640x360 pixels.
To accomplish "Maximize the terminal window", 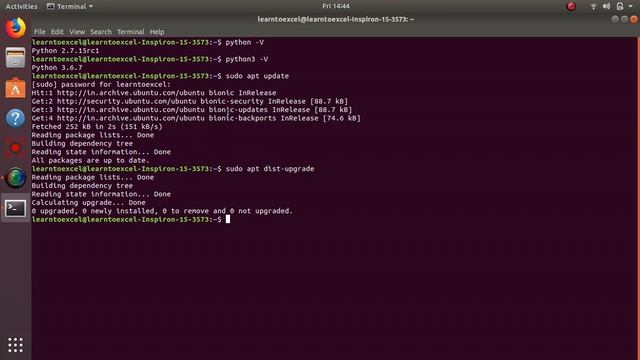I will coord(624,19).
